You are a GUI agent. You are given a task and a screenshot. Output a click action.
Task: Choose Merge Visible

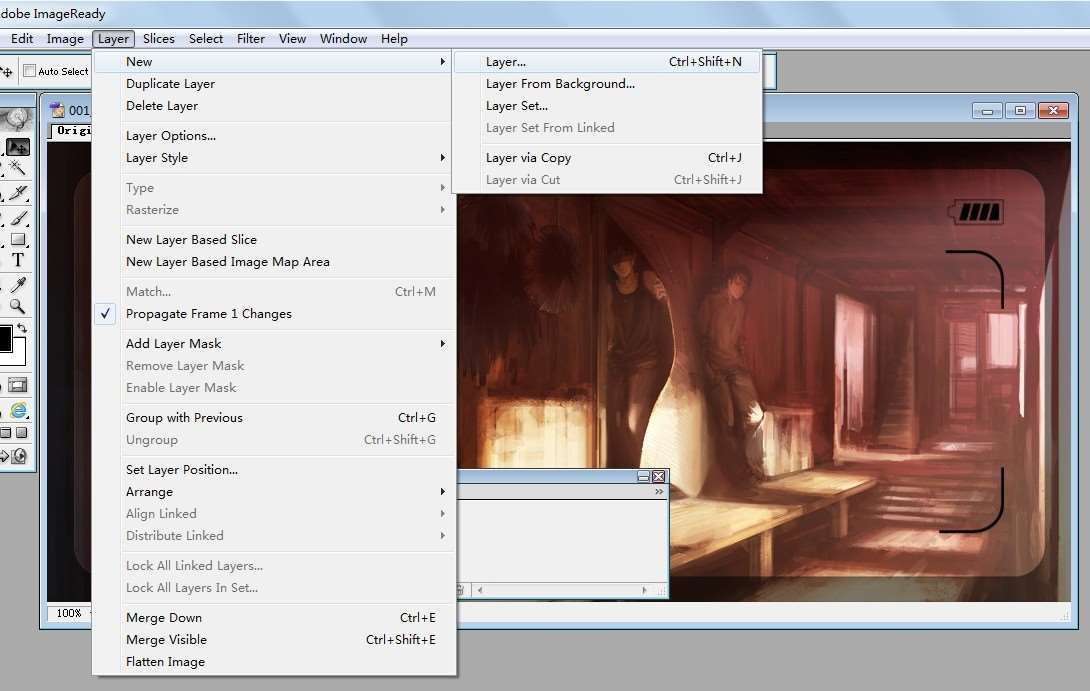pyautogui.click(x=274, y=640)
